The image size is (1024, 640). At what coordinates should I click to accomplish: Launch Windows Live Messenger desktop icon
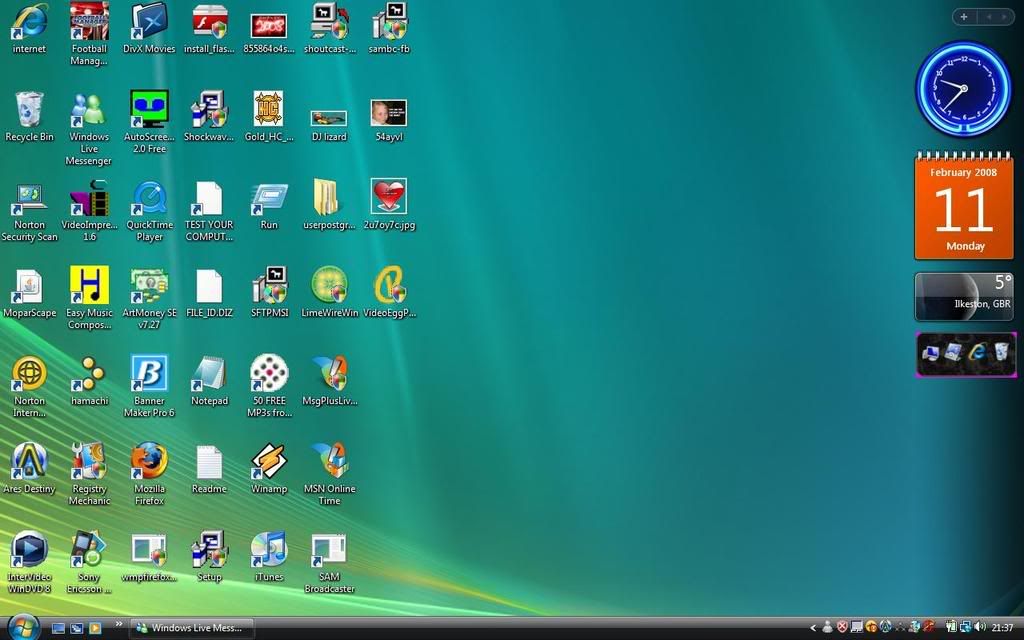[89, 111]
